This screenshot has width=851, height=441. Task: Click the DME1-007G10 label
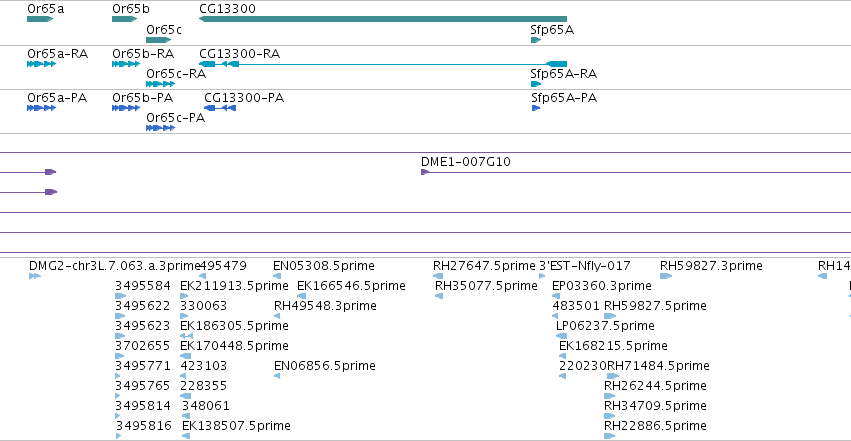pyautogui.click(x=466, y=162)
